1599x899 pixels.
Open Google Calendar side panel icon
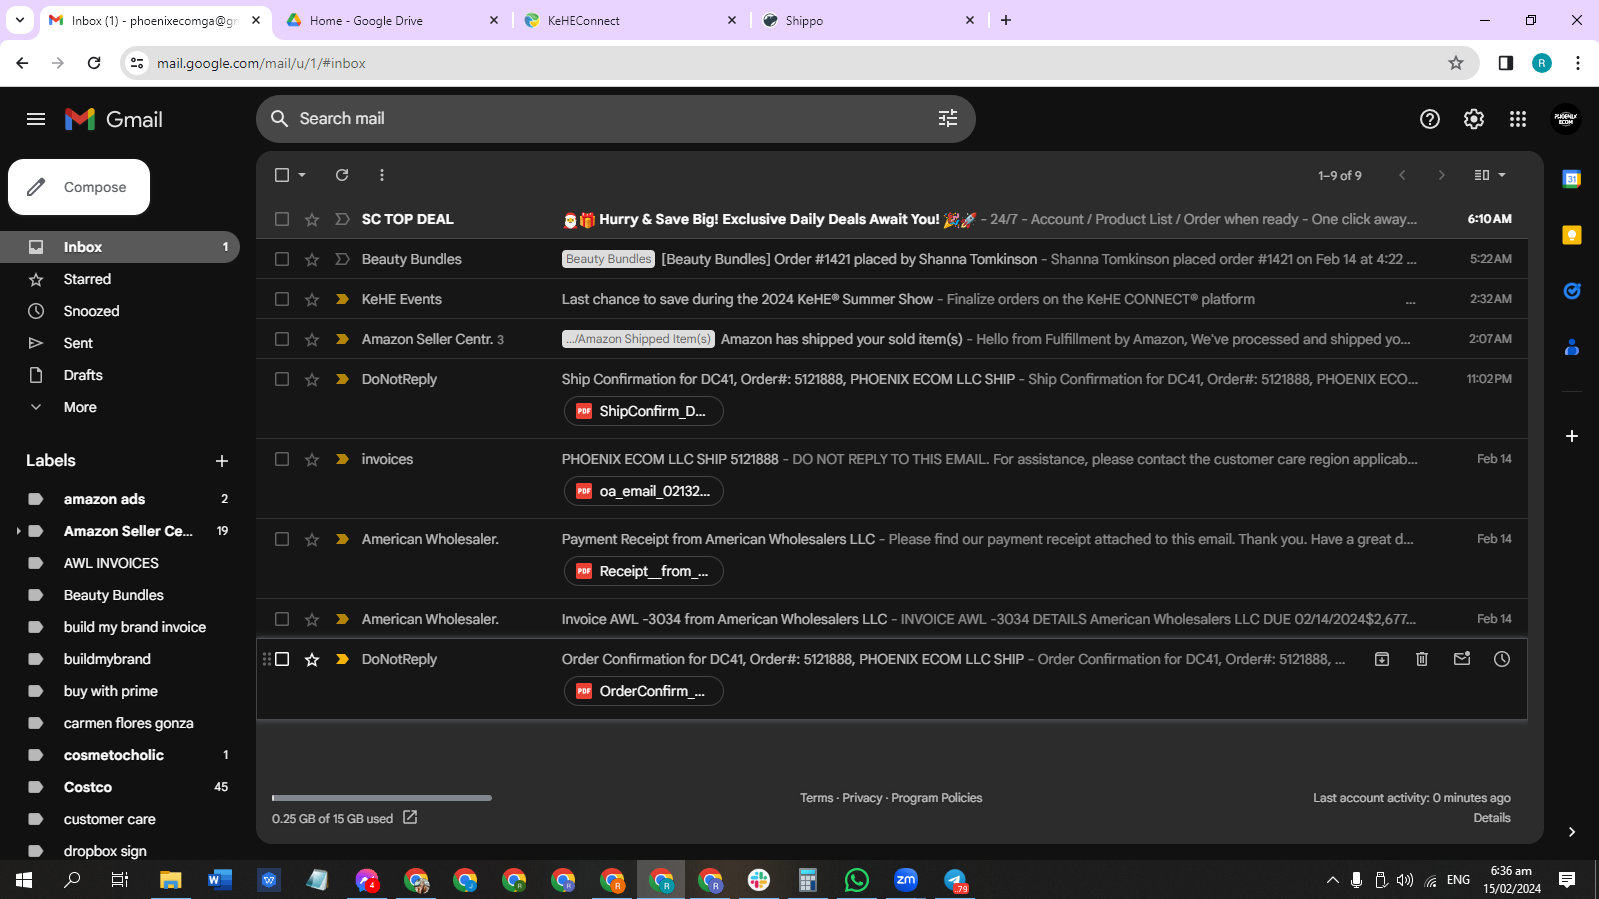pos(1572,179)
